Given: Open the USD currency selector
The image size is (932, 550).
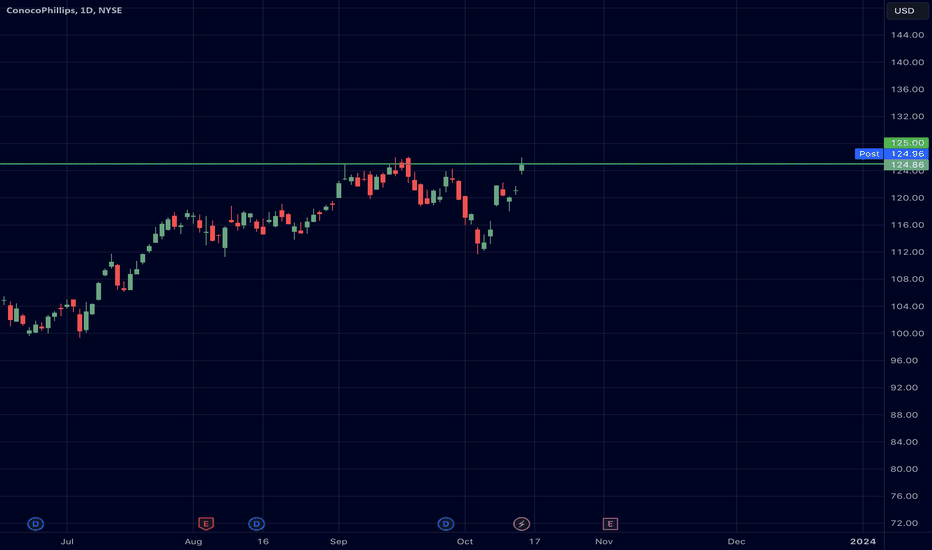Looking at the screenshot, I should click(x=905, y=11).
